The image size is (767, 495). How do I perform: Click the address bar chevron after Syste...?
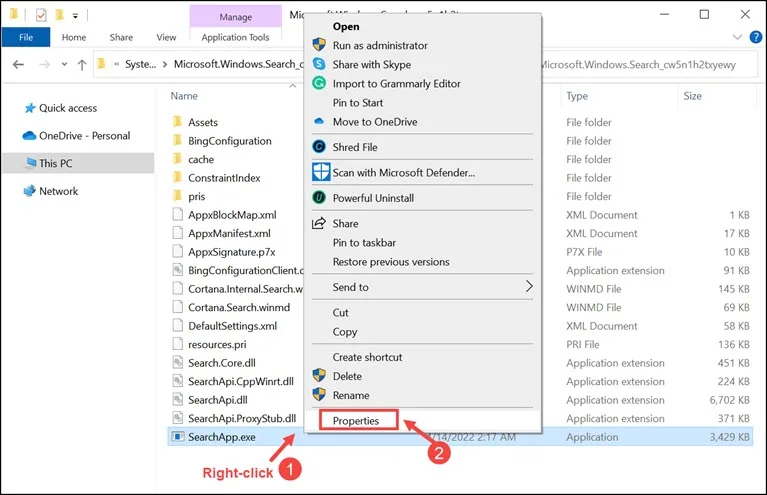click(x=164, y=65)
